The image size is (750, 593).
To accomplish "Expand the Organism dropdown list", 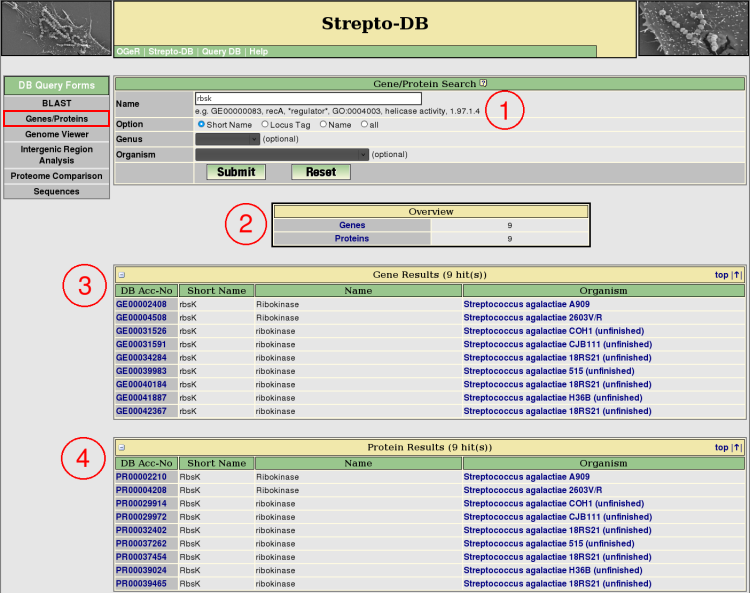I will click(x=282, y=155).
